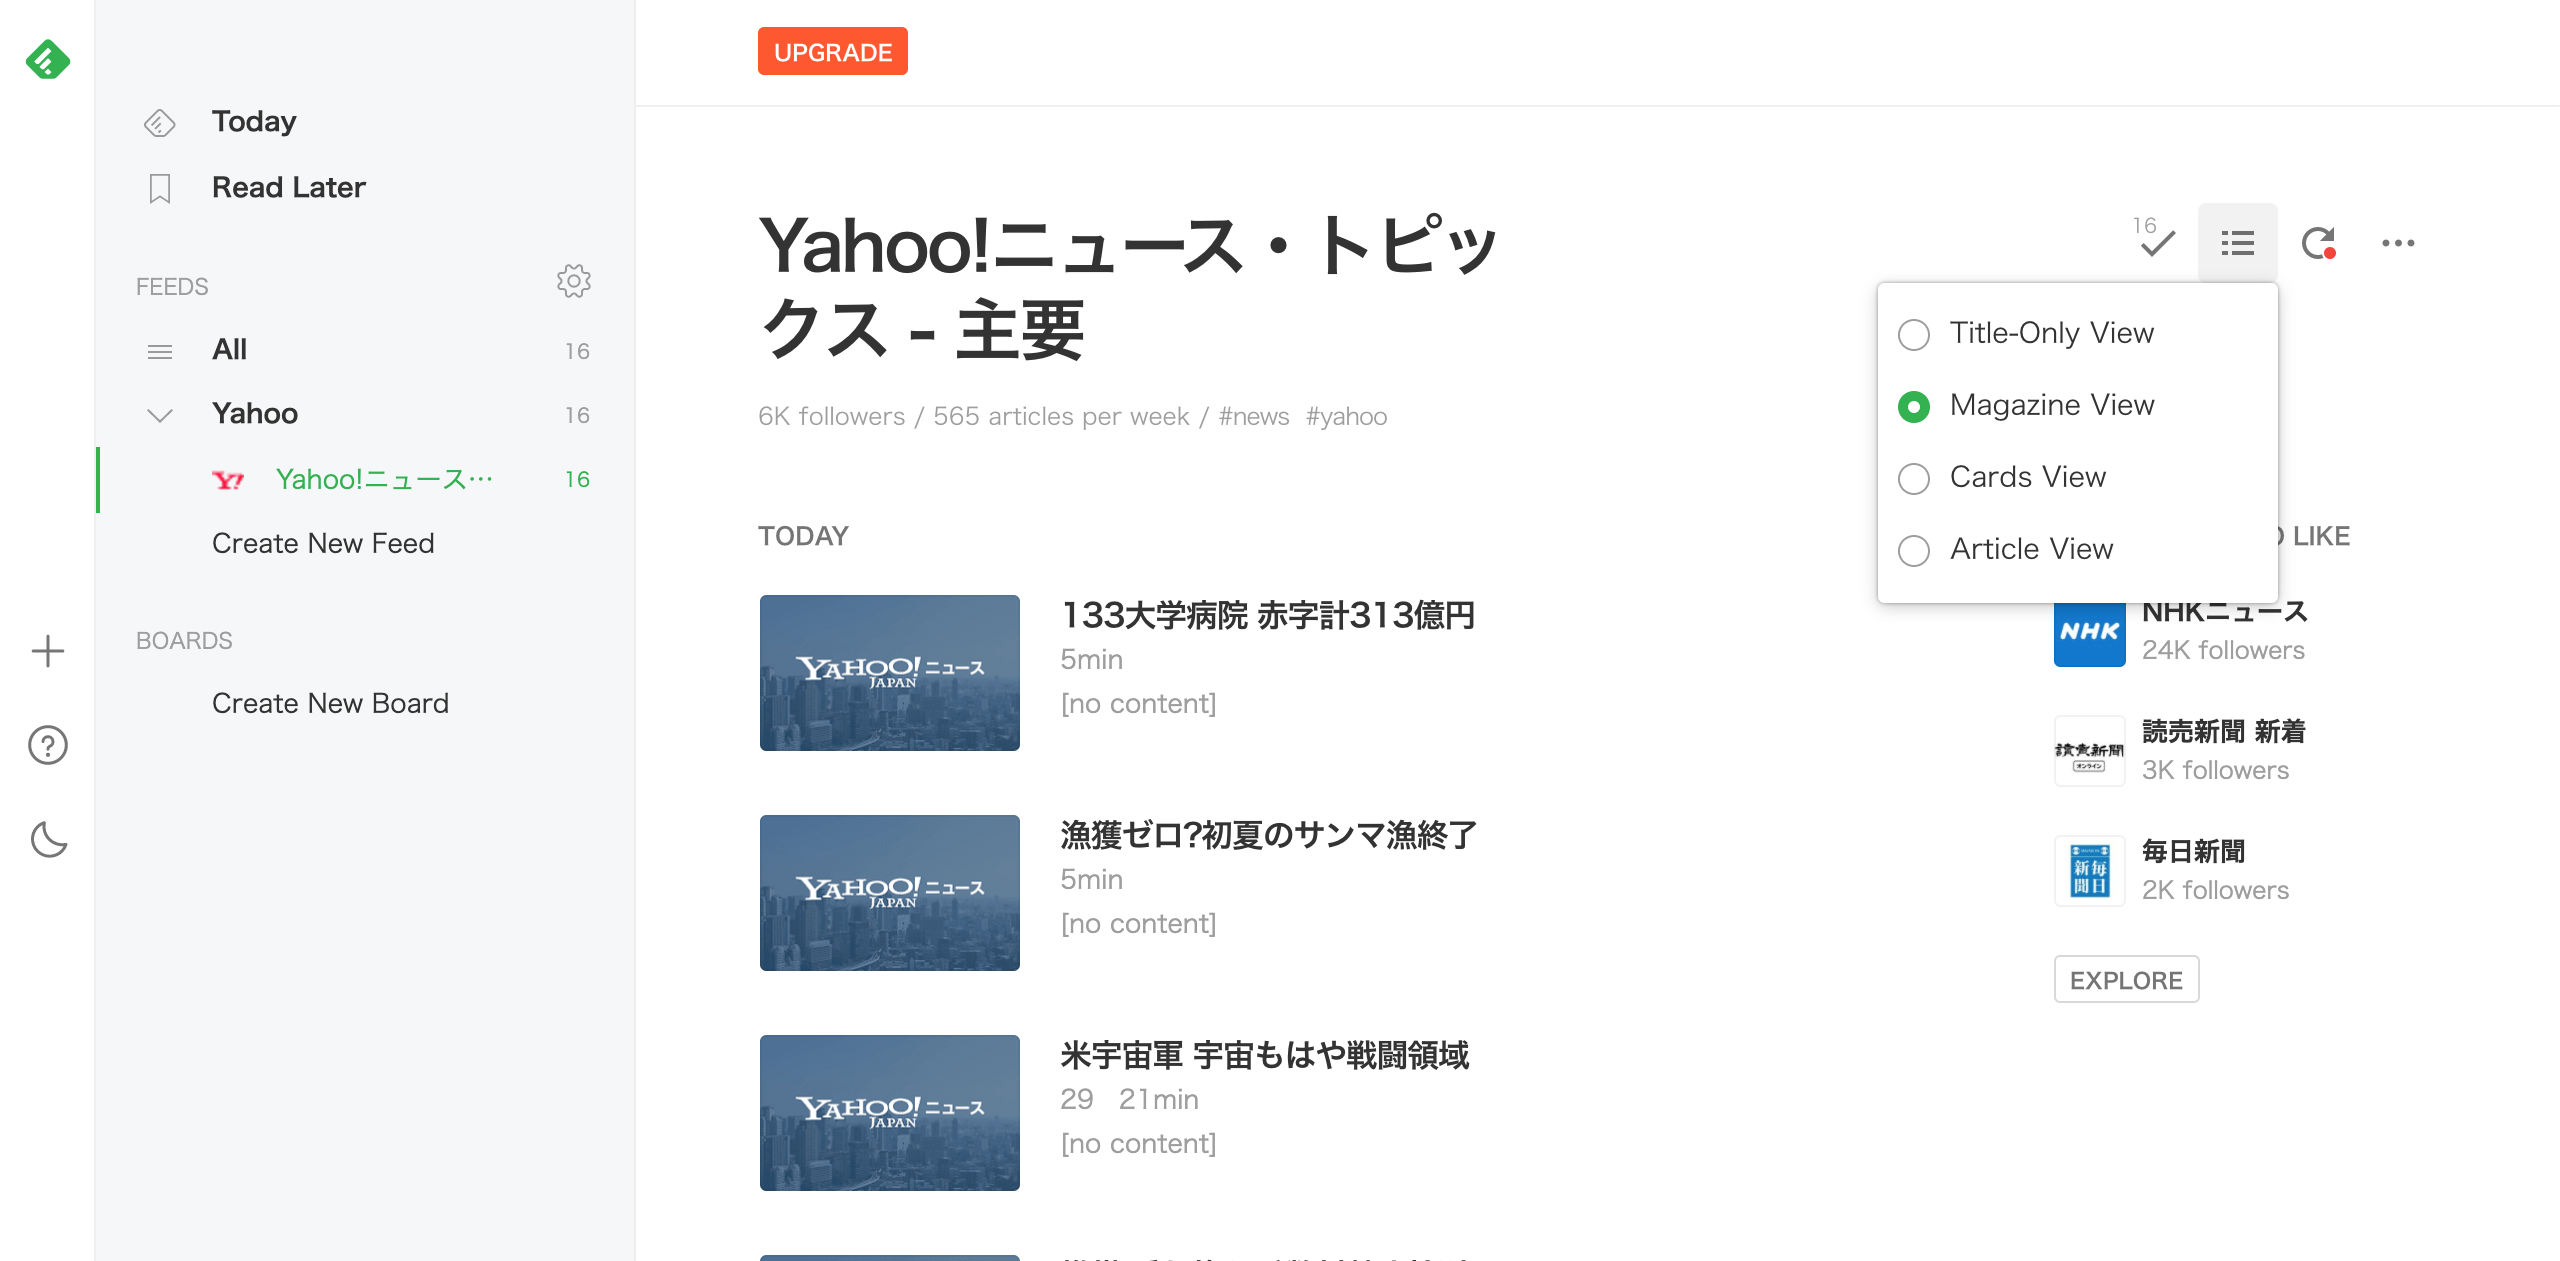Image resolution: width=2560 pixels, height=1261 pixels.
Task: Open article 漁獲ゼロ?初夏のサンマ漁終了
Action: [x=1268, y=835]
